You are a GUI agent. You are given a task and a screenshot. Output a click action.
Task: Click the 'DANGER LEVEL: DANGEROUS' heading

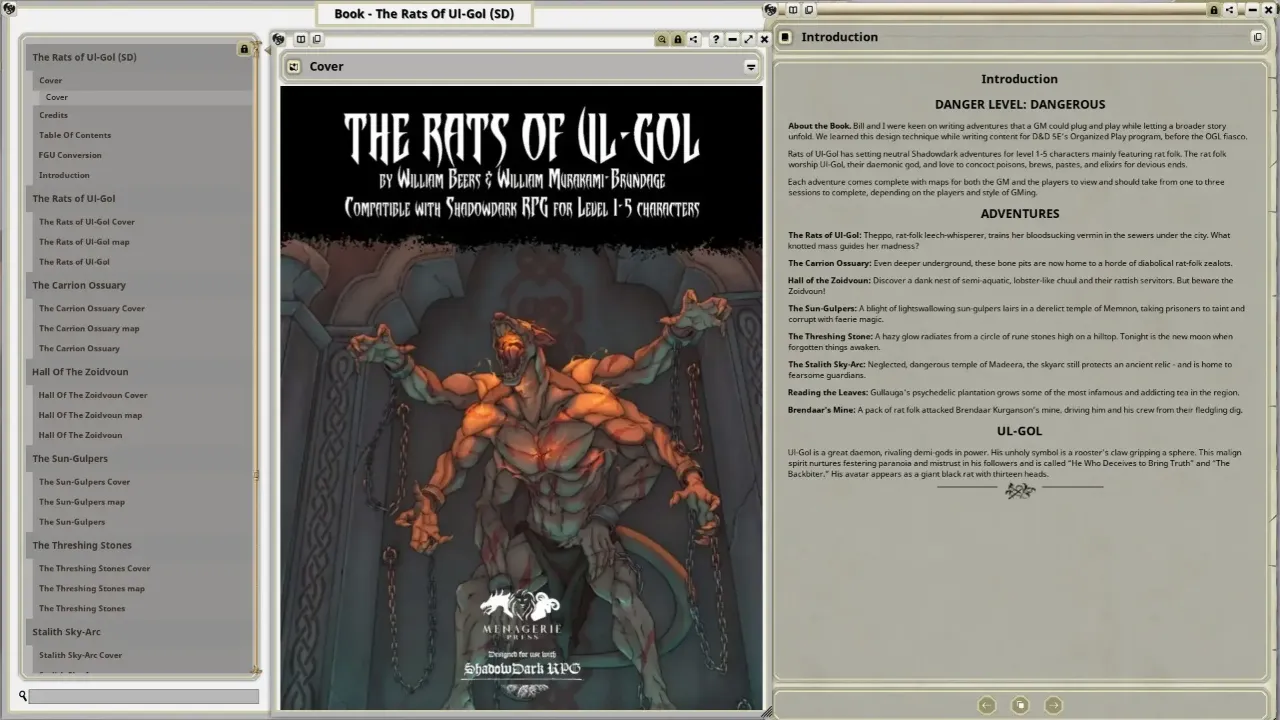click(x=1020, y=104)
